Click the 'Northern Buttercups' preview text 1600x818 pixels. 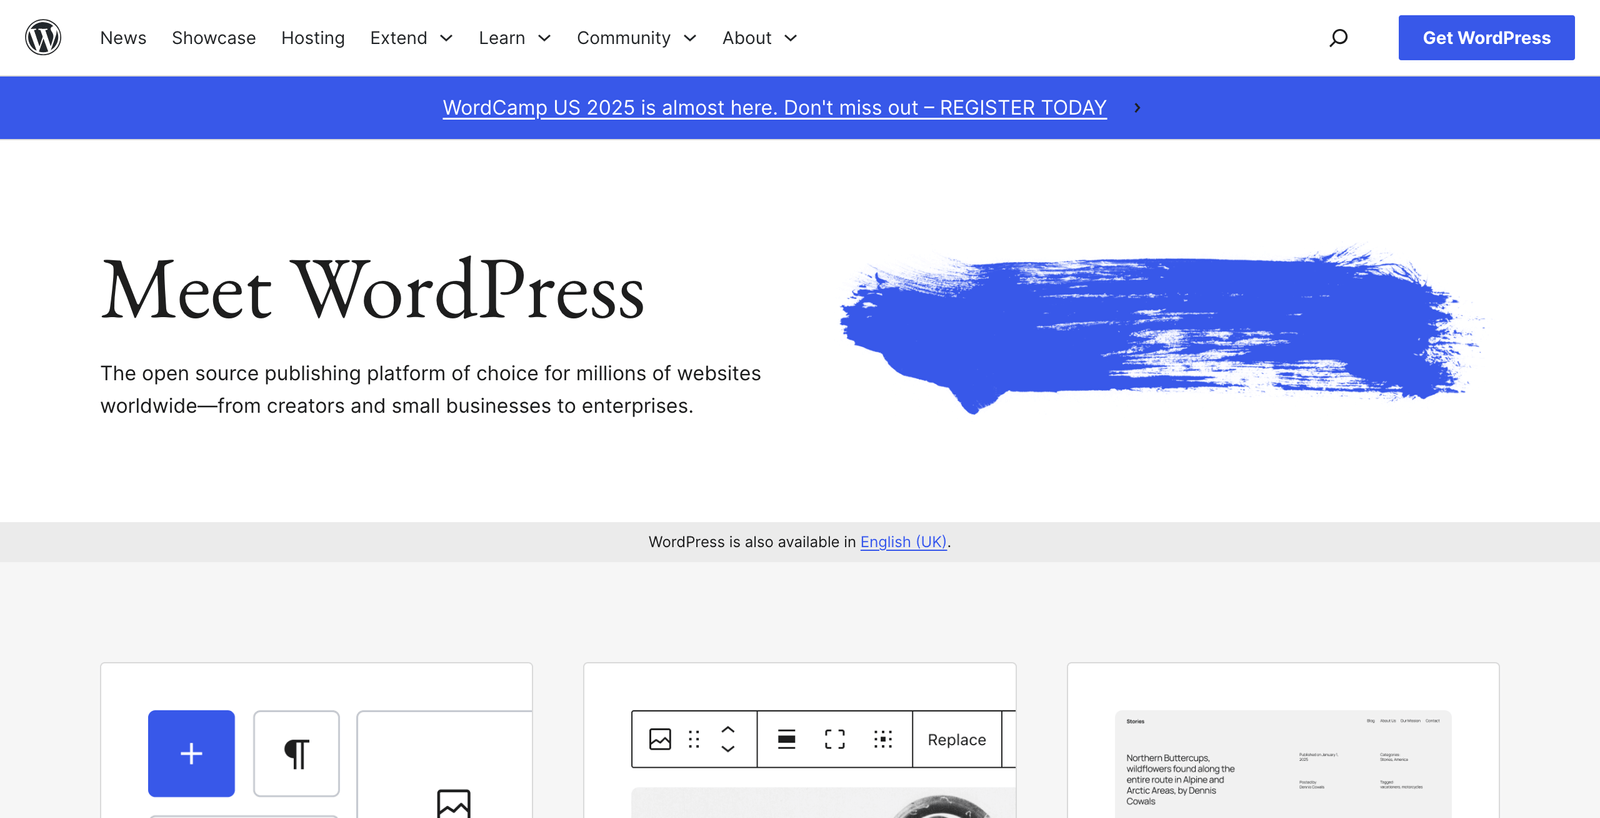(x=1180, y=780)
